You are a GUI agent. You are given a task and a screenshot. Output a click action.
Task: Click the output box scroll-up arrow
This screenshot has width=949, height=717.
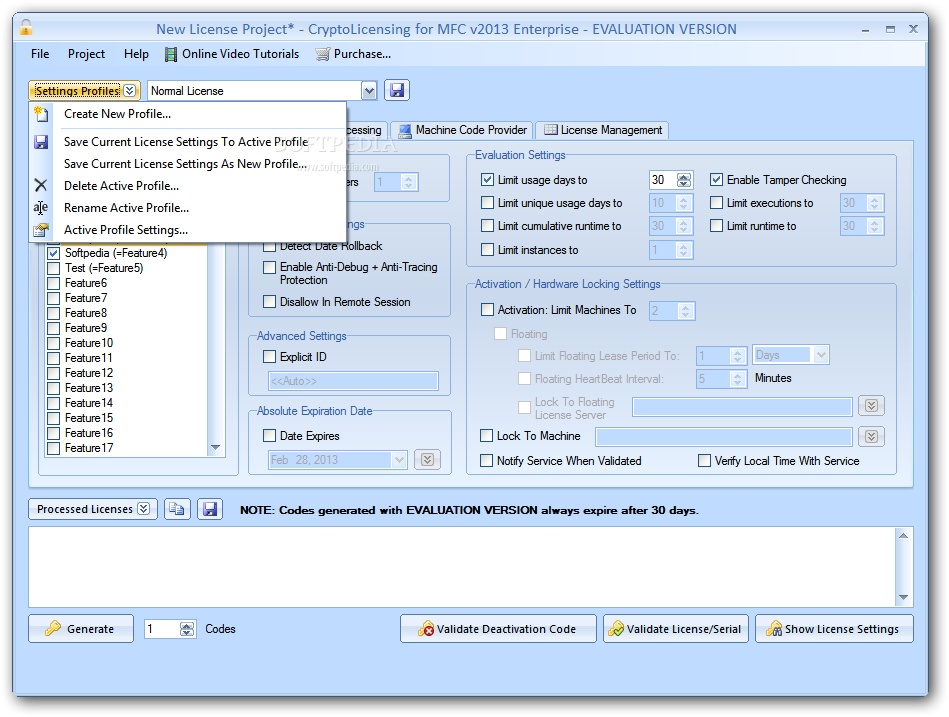[903, 535]
